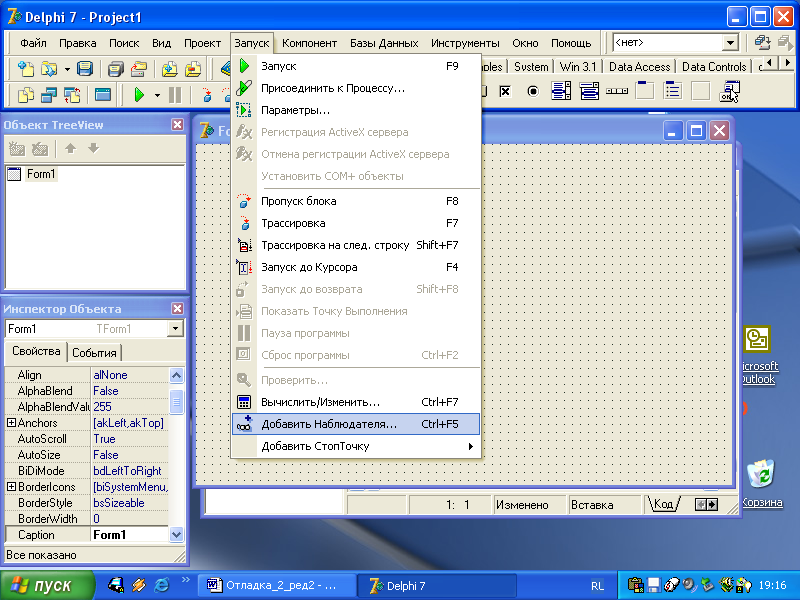The width and height of the screenshot is (800, 600).
Task: Select the ComboBox component in palette
Action: pos(589,91)
